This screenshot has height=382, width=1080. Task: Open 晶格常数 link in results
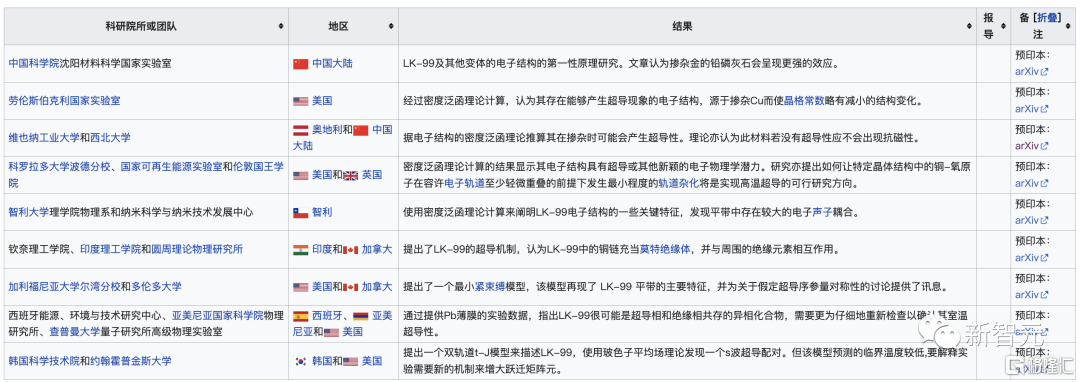tap(804, 100)
